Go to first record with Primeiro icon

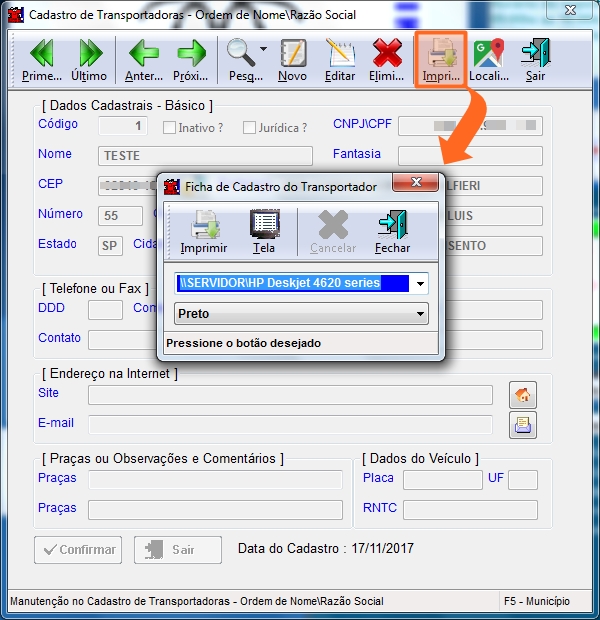click(x=41, y=59)
